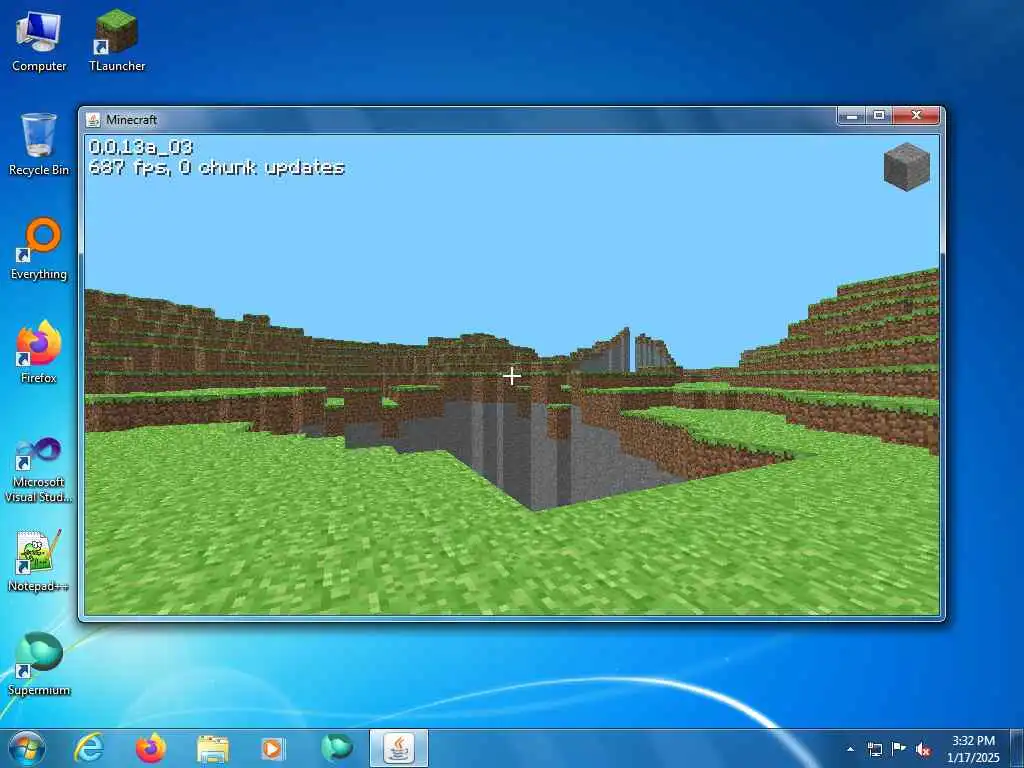This screenshot has width=1024, height=768.
Task: Launch Firefox from the taskbar
Action: pyautogui.click(x=150, y=748)
